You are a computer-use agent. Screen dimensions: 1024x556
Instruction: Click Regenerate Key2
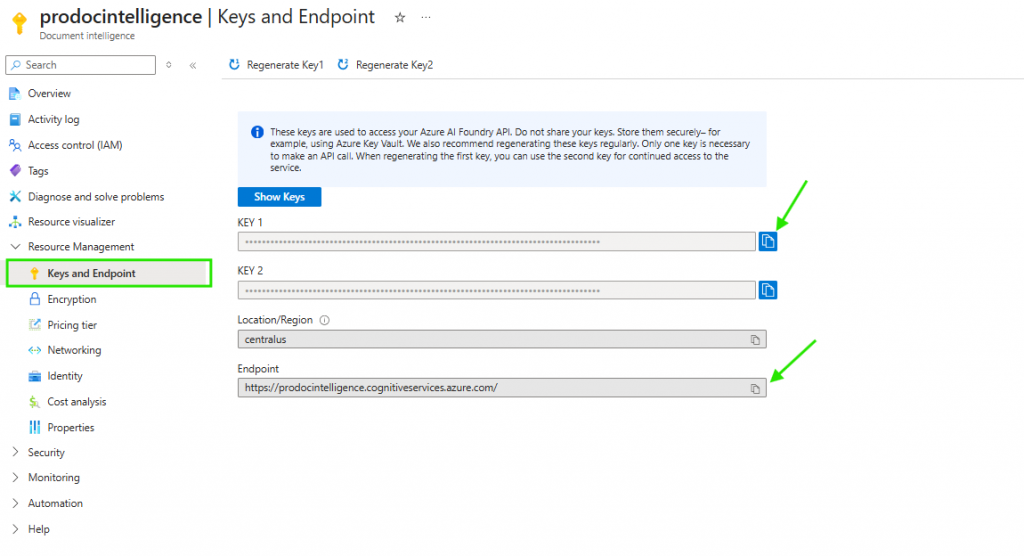click(x=385, y=65)
